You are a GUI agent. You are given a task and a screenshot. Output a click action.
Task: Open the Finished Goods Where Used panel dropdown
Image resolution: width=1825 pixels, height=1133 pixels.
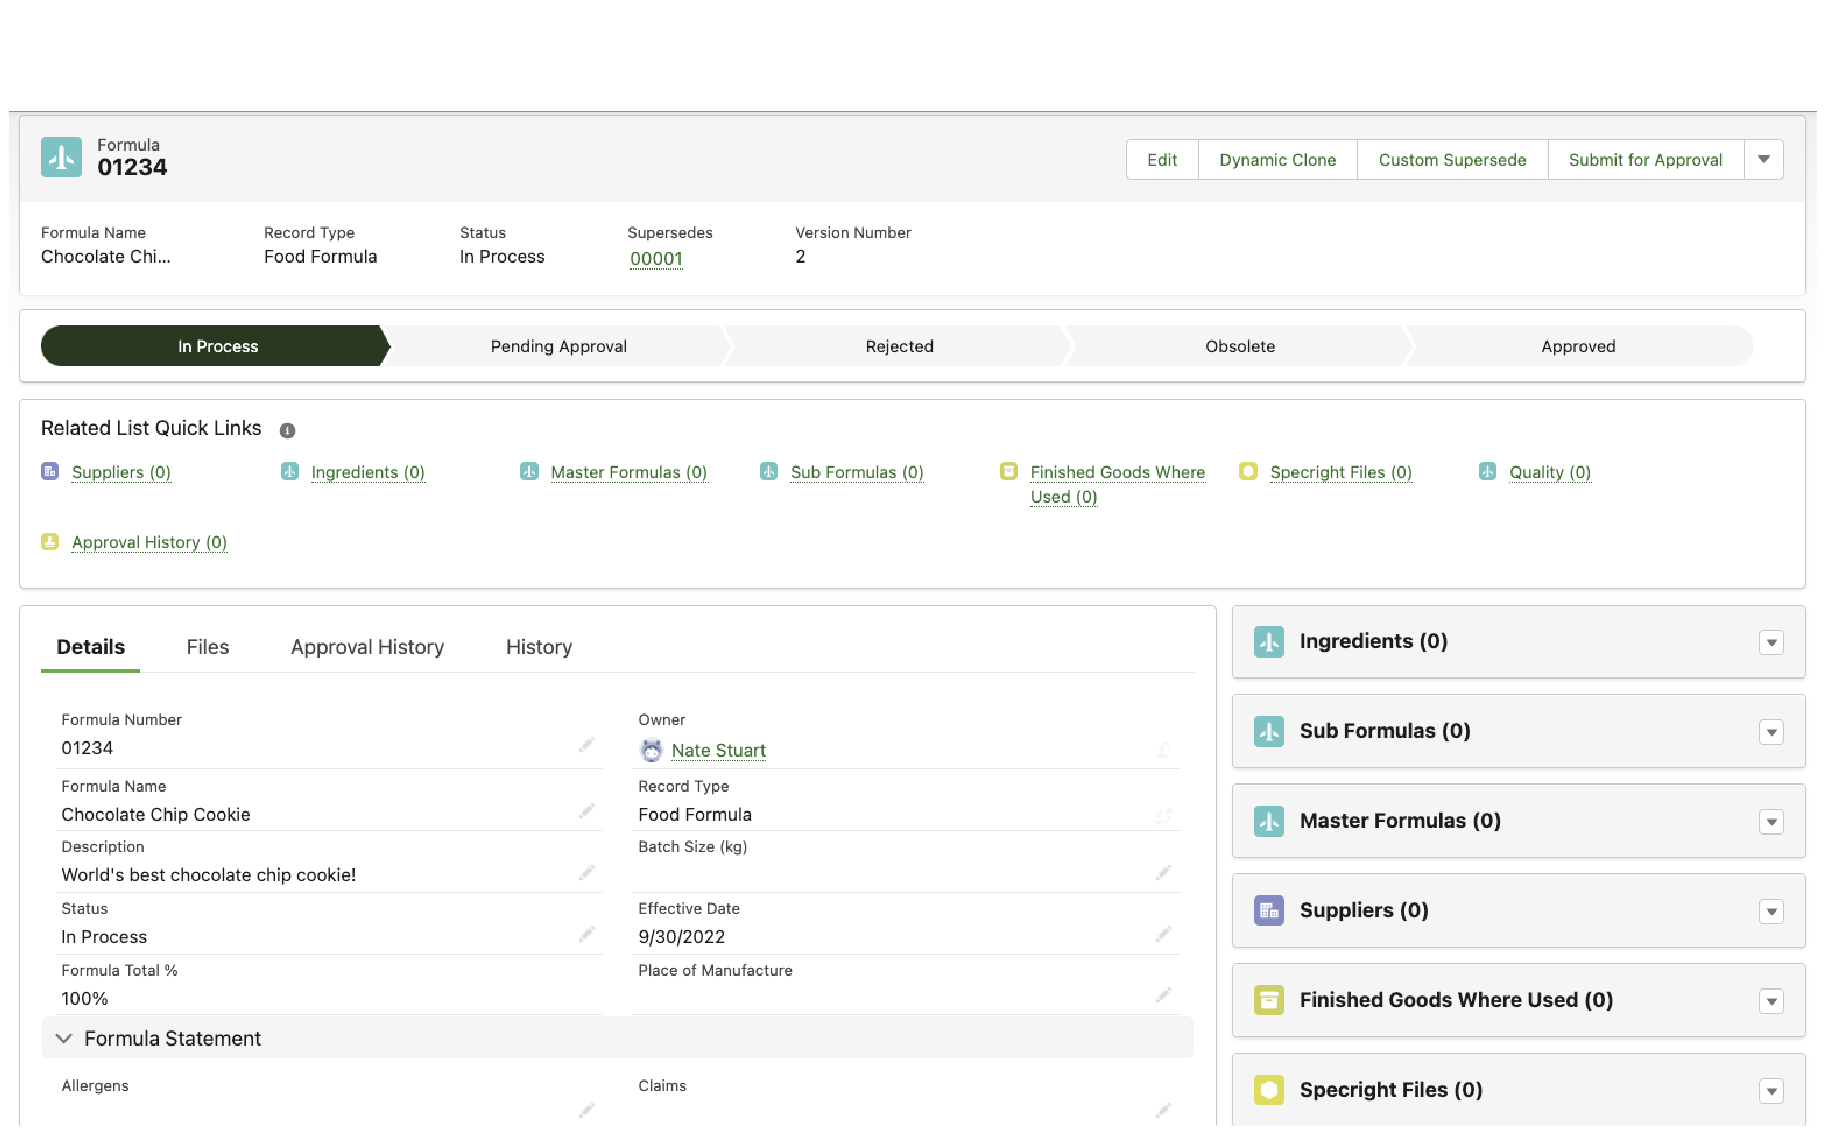click(1772, 1000)
